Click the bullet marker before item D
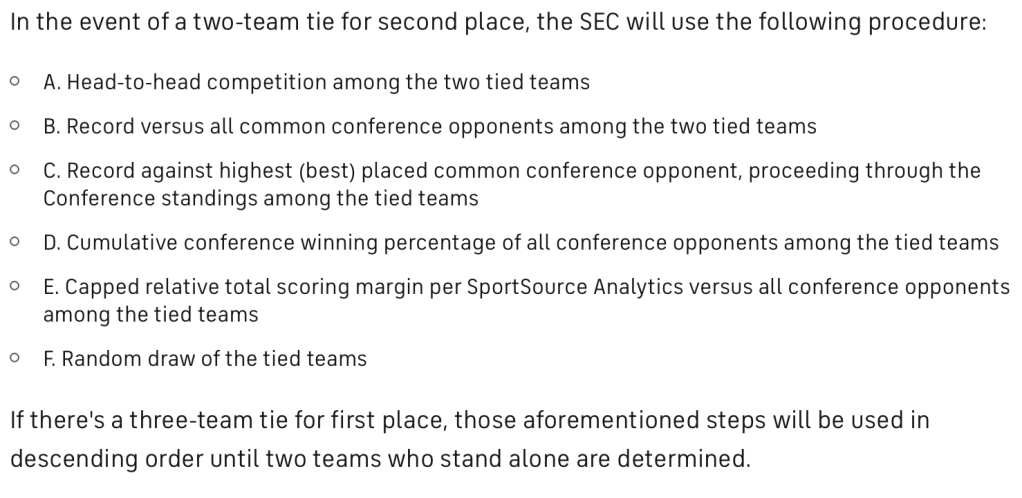Viewport: 1022px width, 498px height. pos(14,243)
